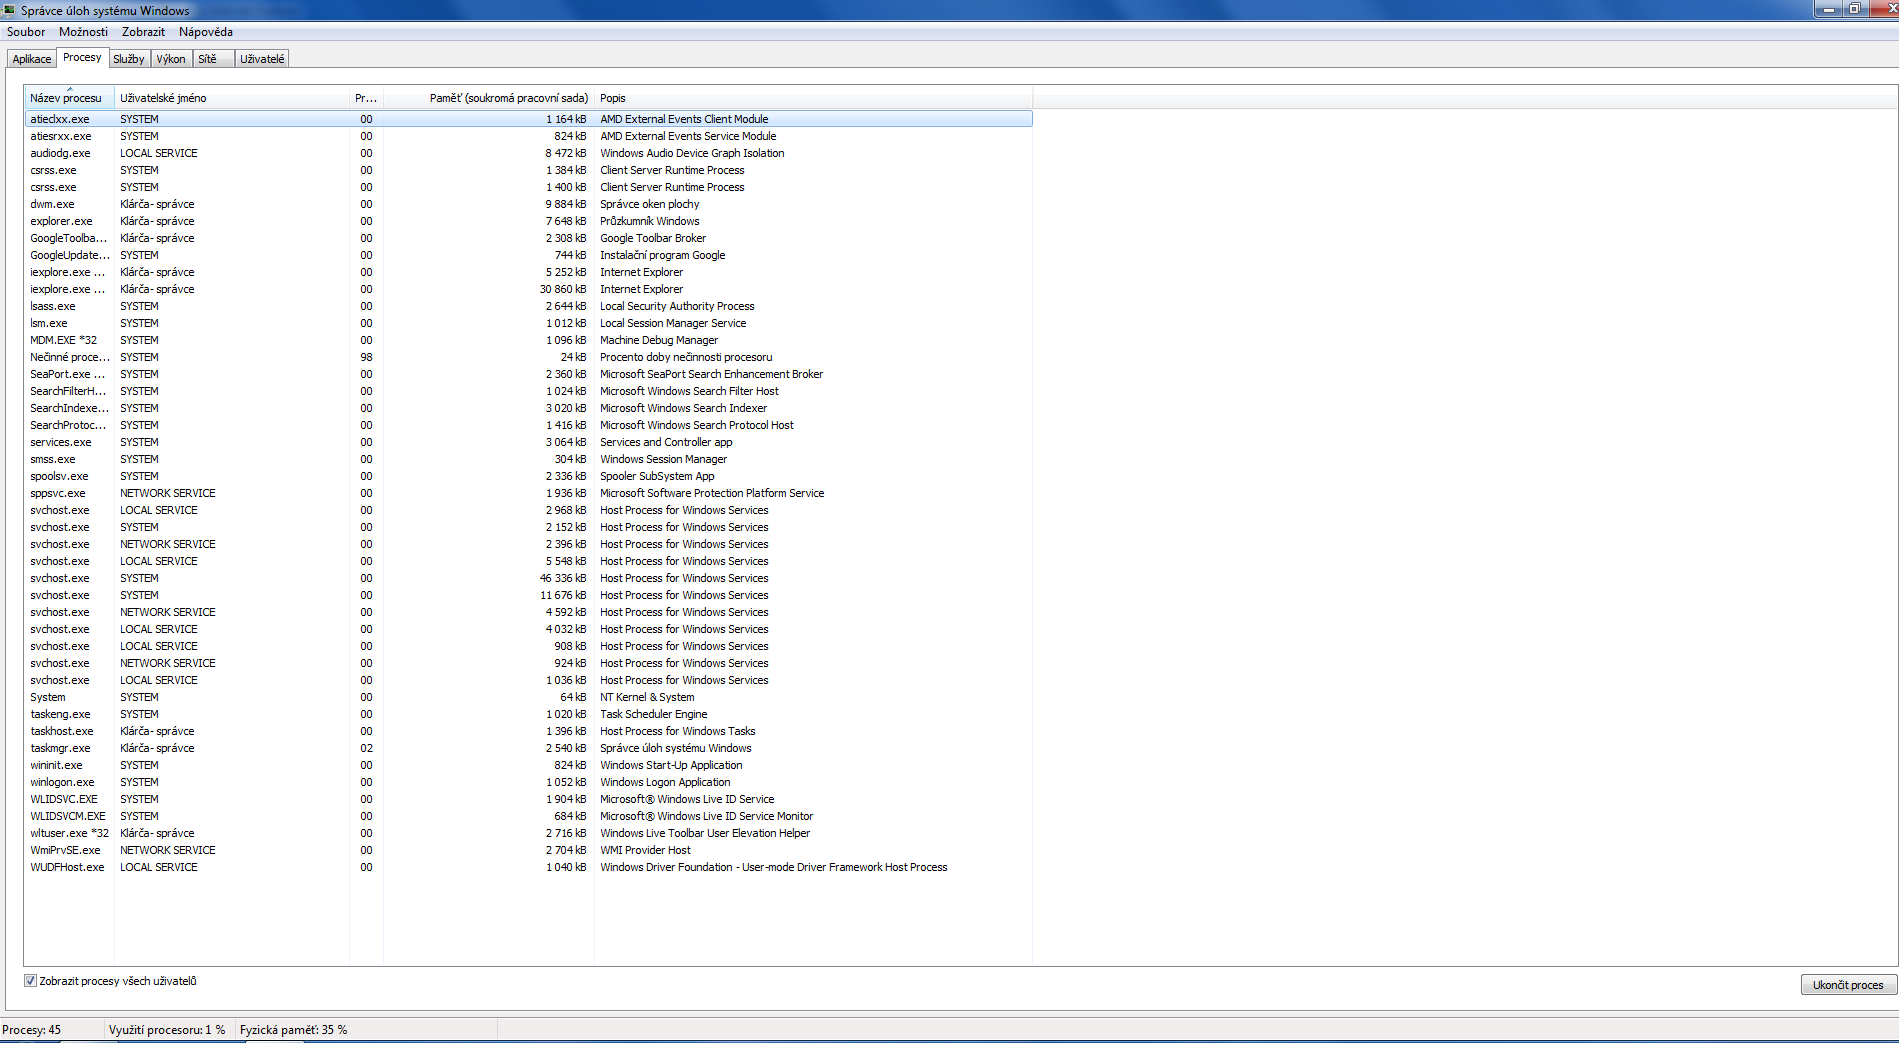Select the SeaPort.exe process row

click(528, 374)
